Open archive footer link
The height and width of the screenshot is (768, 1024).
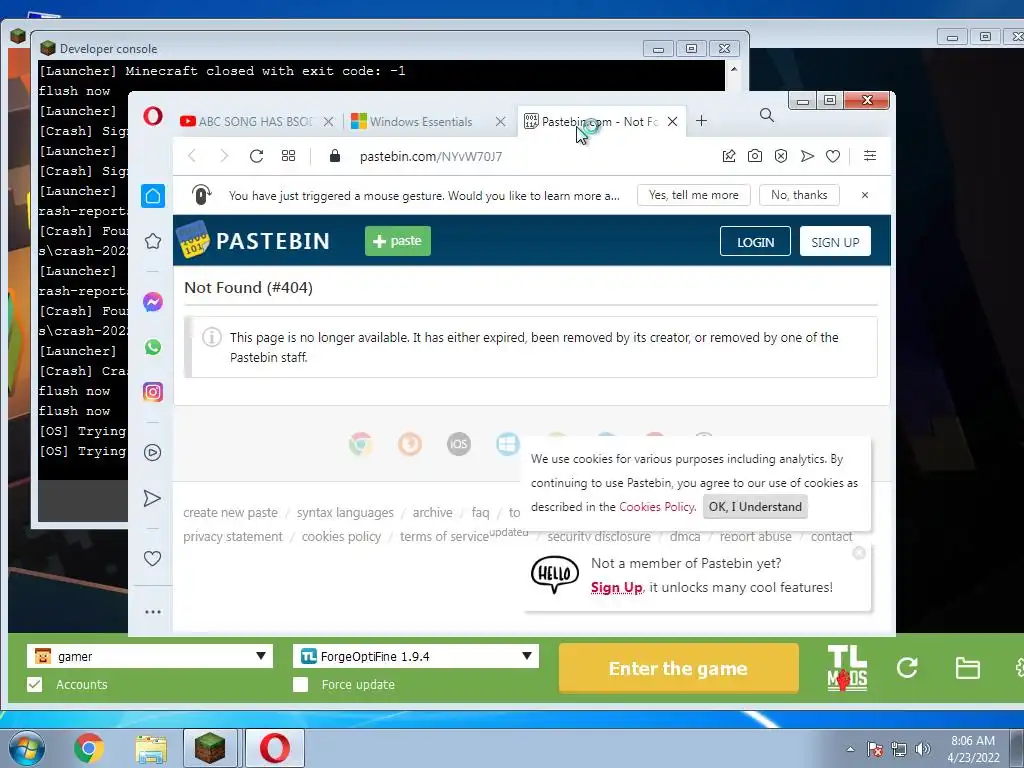point(432,513)
